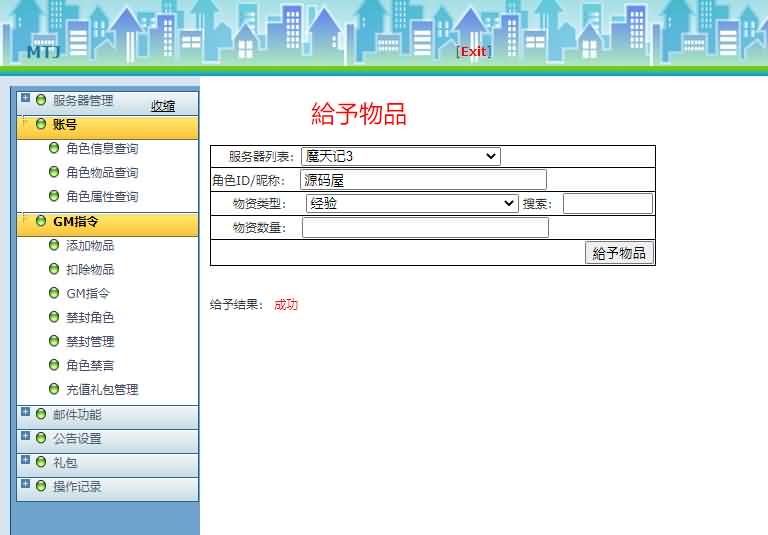Expand the 邮件功能 menu section
This screenshot has width=768, height=535.
coord(26,412)
